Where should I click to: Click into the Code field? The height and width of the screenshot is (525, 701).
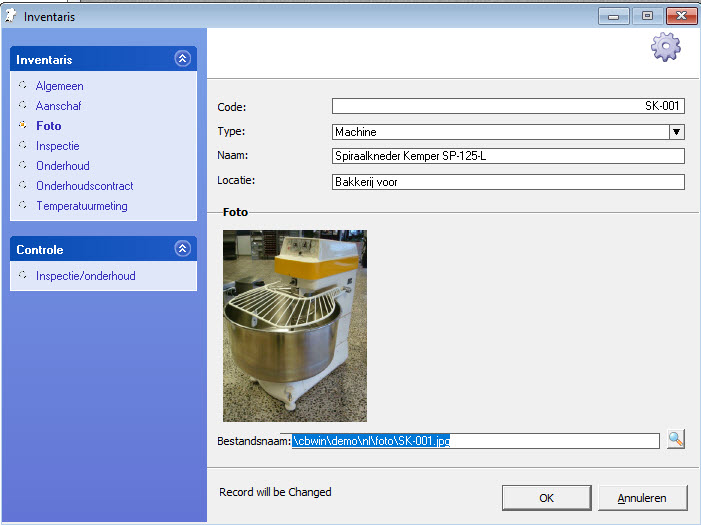[508, 106]
